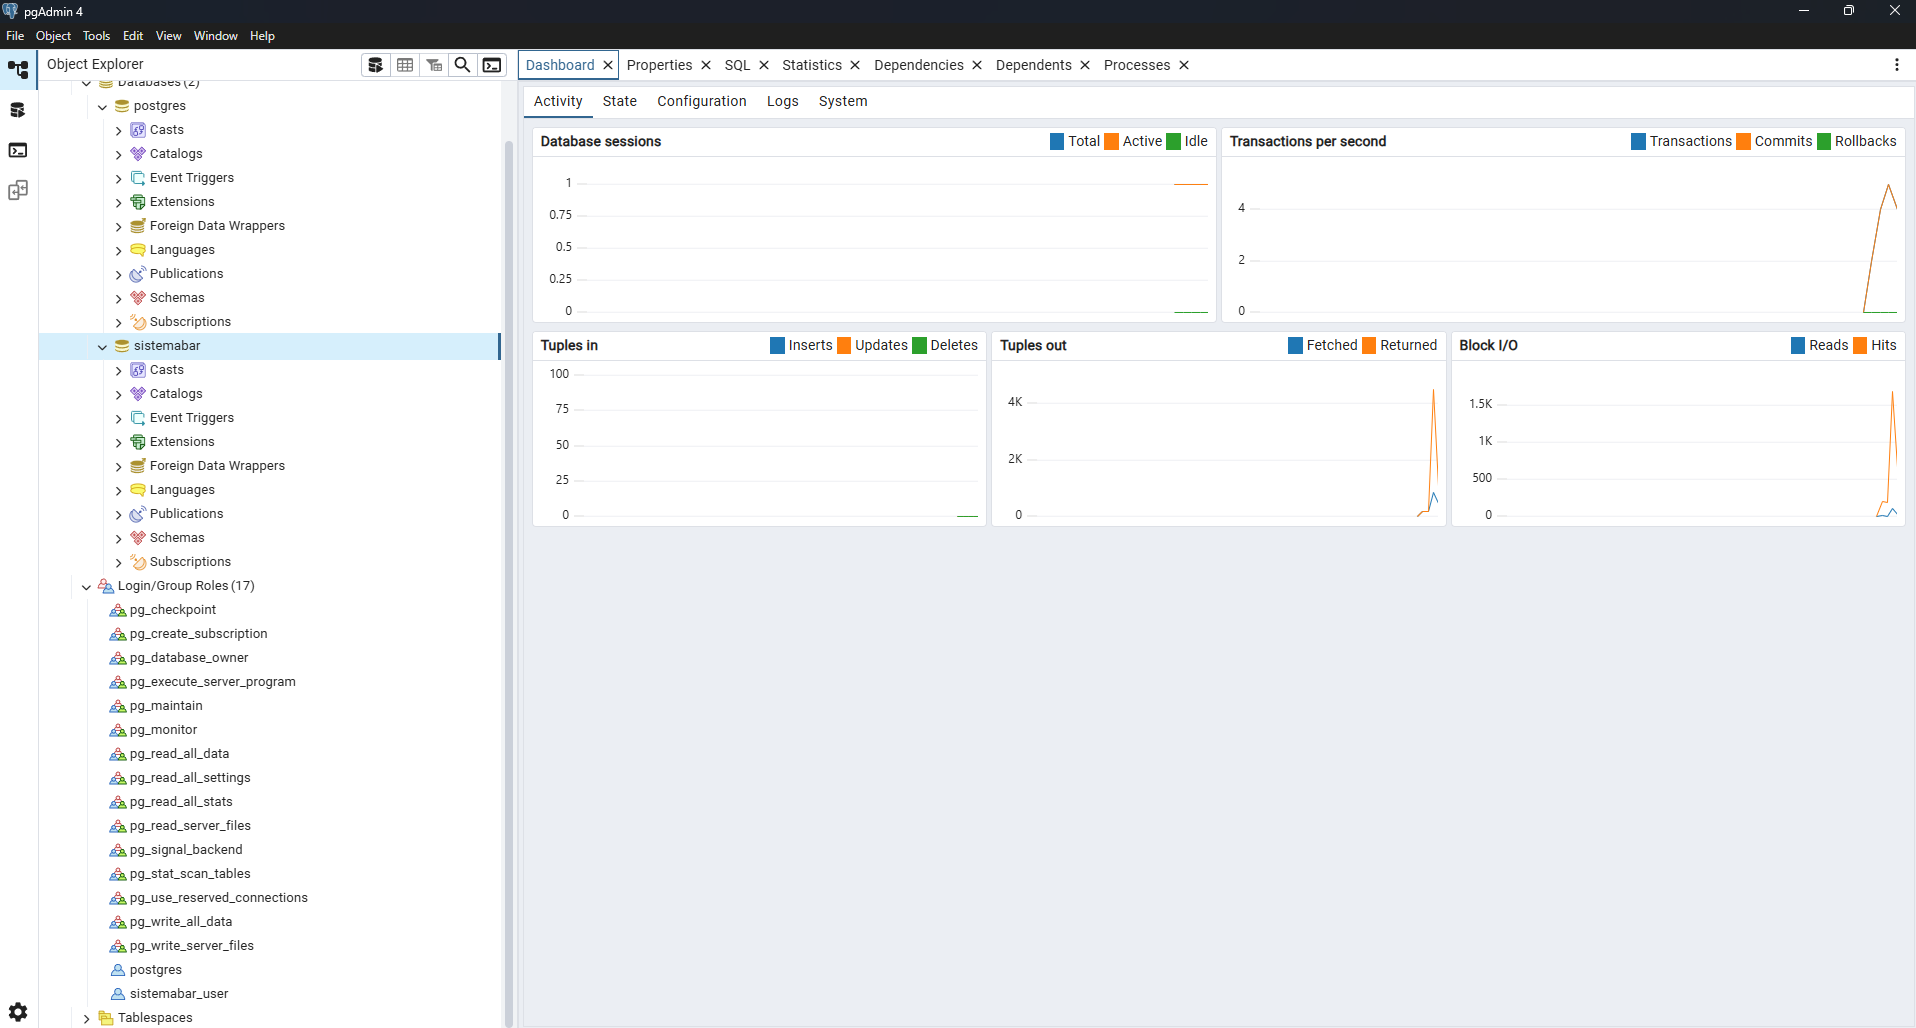Click Catalogs icon under postgres
This screenshot has width=1916, height=1028.
(x=138, y=154)
